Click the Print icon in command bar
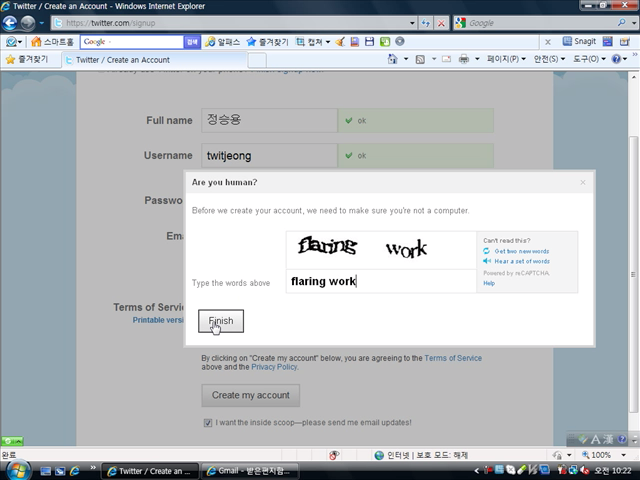The height and width of the screenshot is (480, 640). click(464, 59)
